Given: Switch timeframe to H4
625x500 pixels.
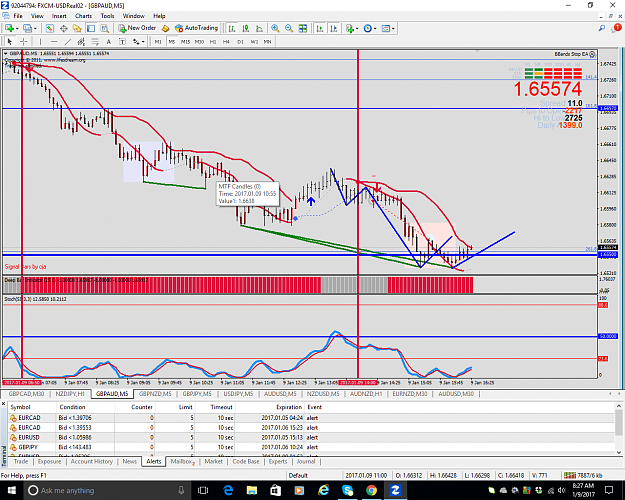Looking at the screenshot, I should coord(226,41).
